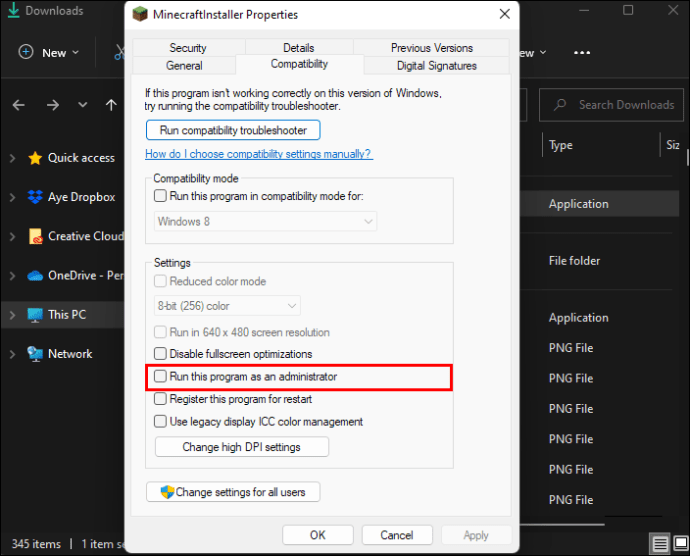Click the Creative Cloud folder icon
690x556 pixels.
[35, 236]
